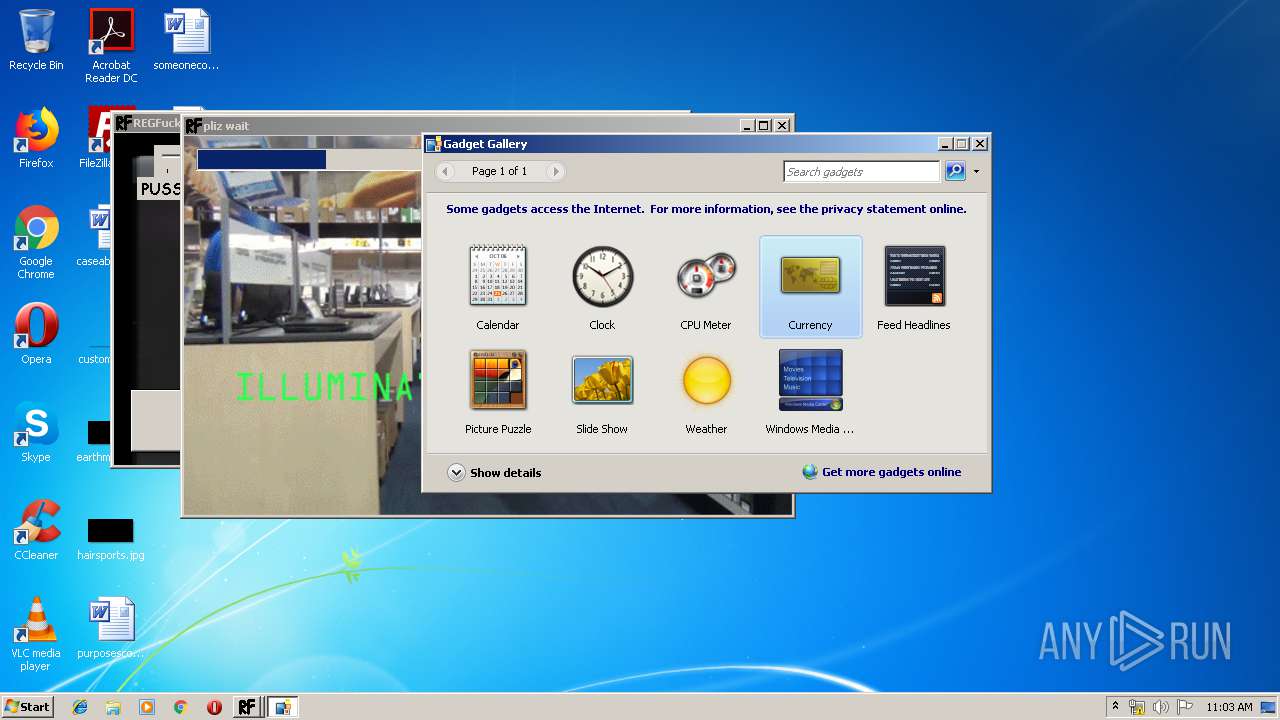Maximize the pliz wait window
This screenshot has height=720, width=1280.
764,125
